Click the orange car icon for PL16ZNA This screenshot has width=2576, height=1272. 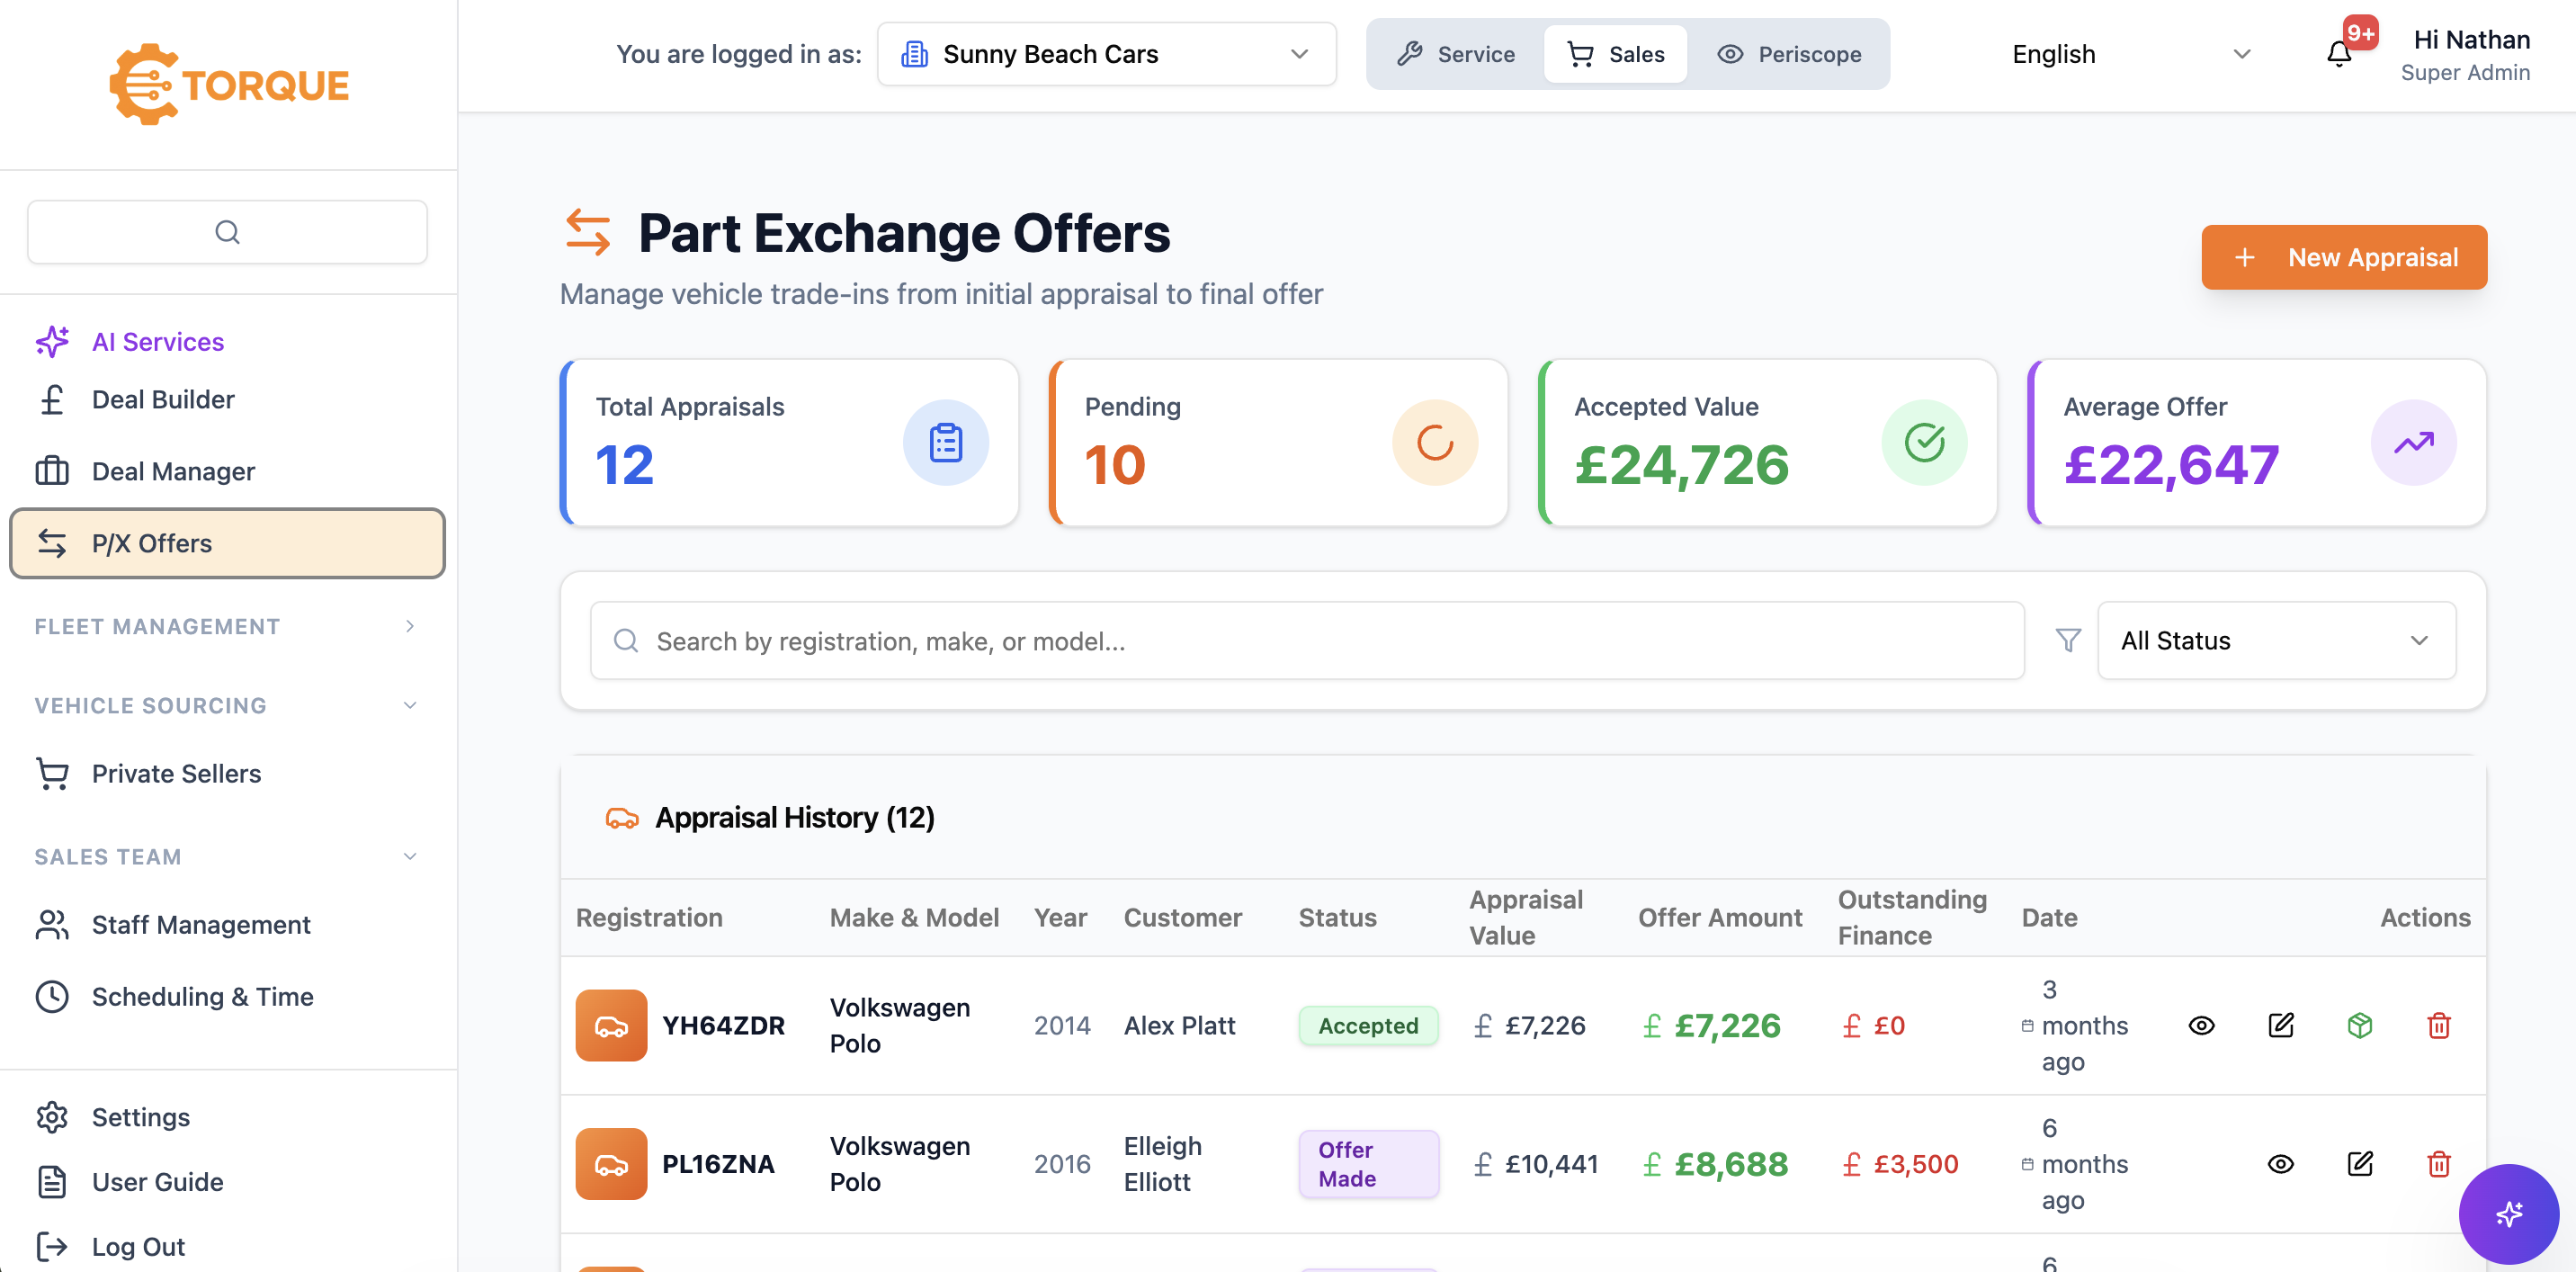coord(611,1164)
